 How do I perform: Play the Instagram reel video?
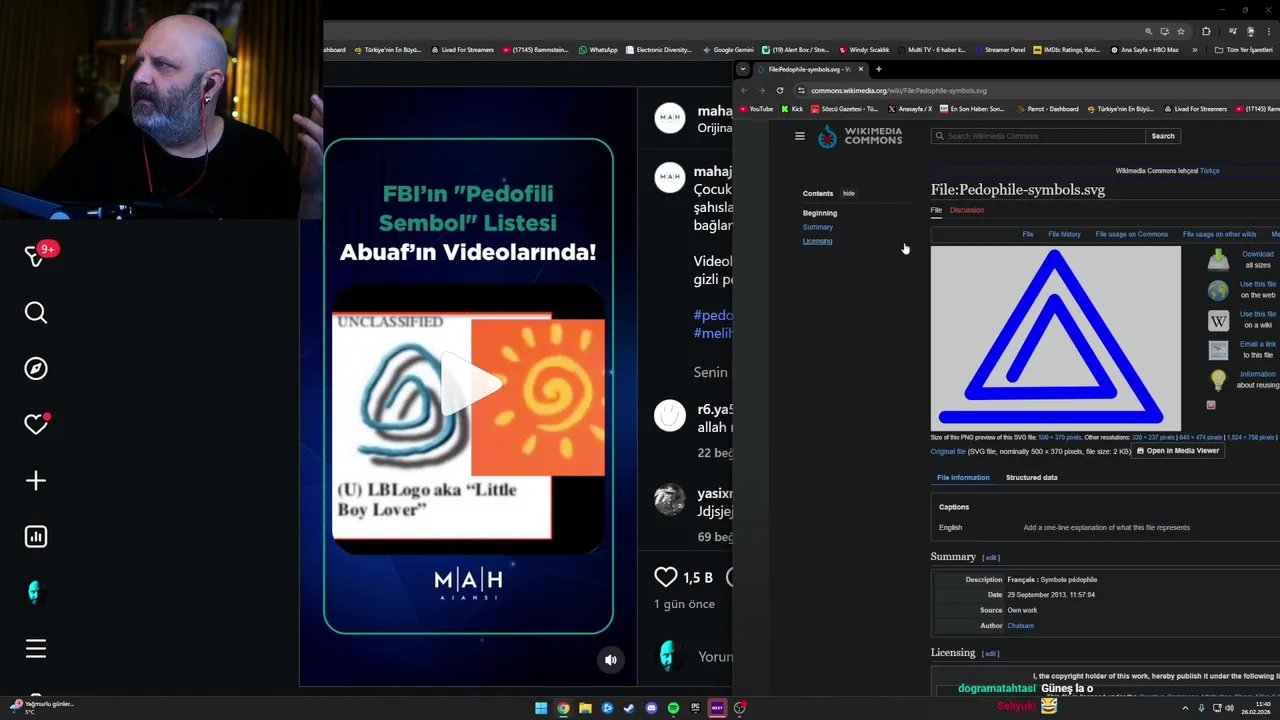coord(468,386)
